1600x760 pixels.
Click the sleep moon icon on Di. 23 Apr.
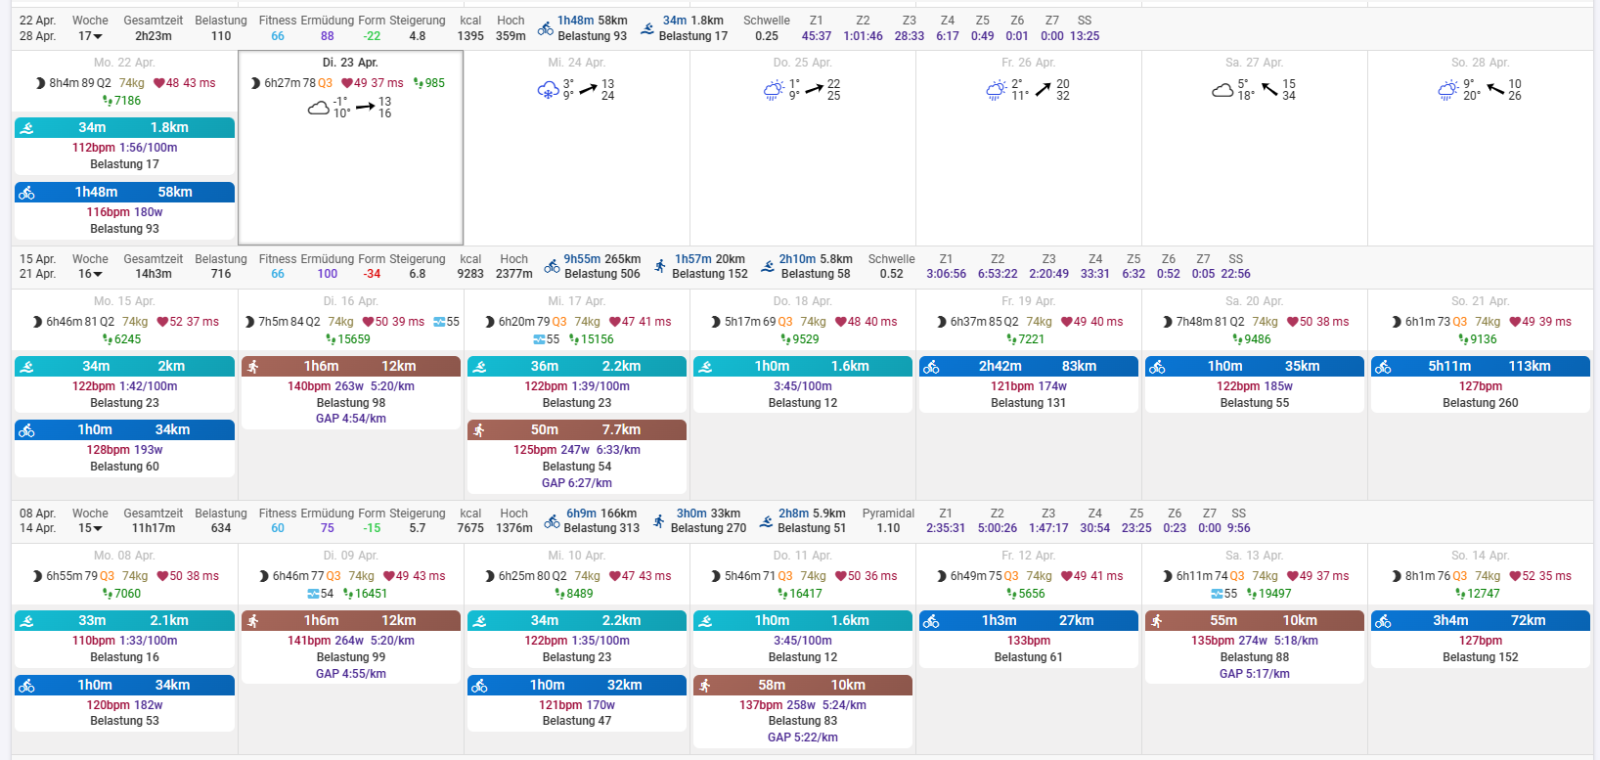pos(256,83)
